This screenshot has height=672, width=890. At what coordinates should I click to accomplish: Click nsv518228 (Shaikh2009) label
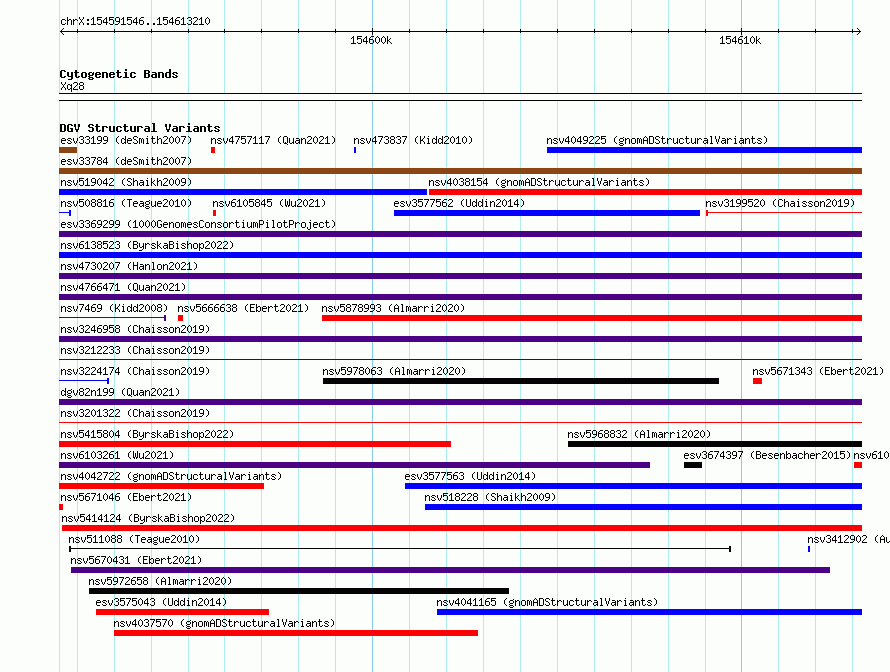tap(490, 497)
